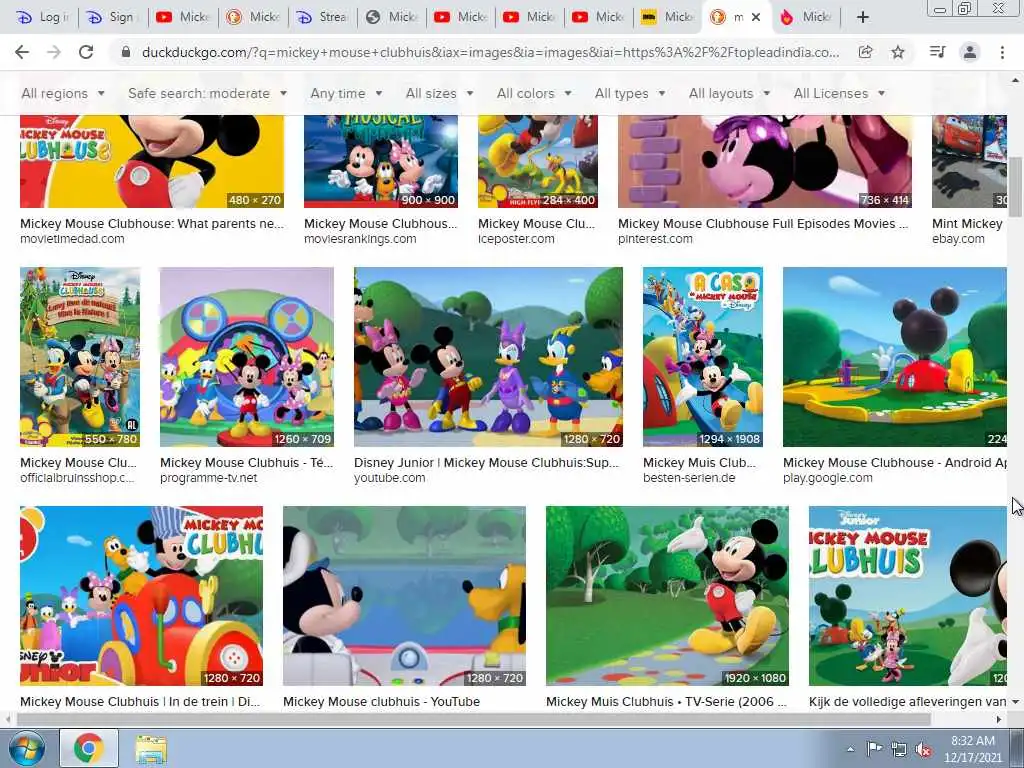This screenshot has width=1024, height=768.
Task: Open a new browser tab
Action: (863, 18)
